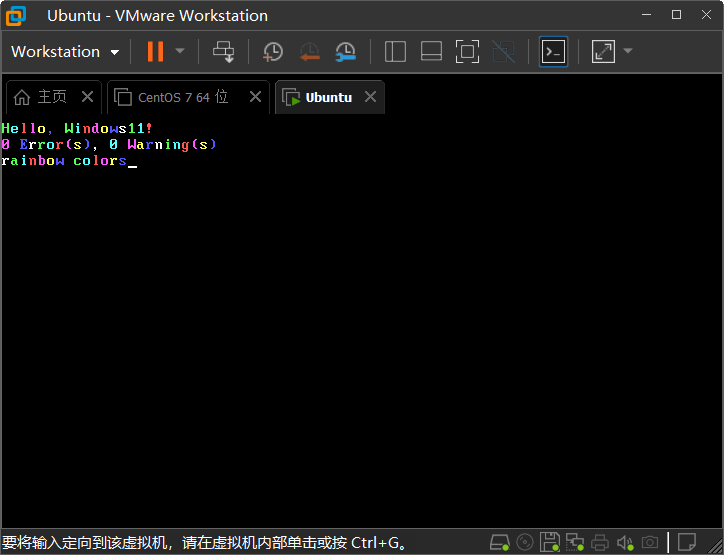724x555 pixels.
Task: Click the network adapter status icon
Action: [x=575, y=542]
